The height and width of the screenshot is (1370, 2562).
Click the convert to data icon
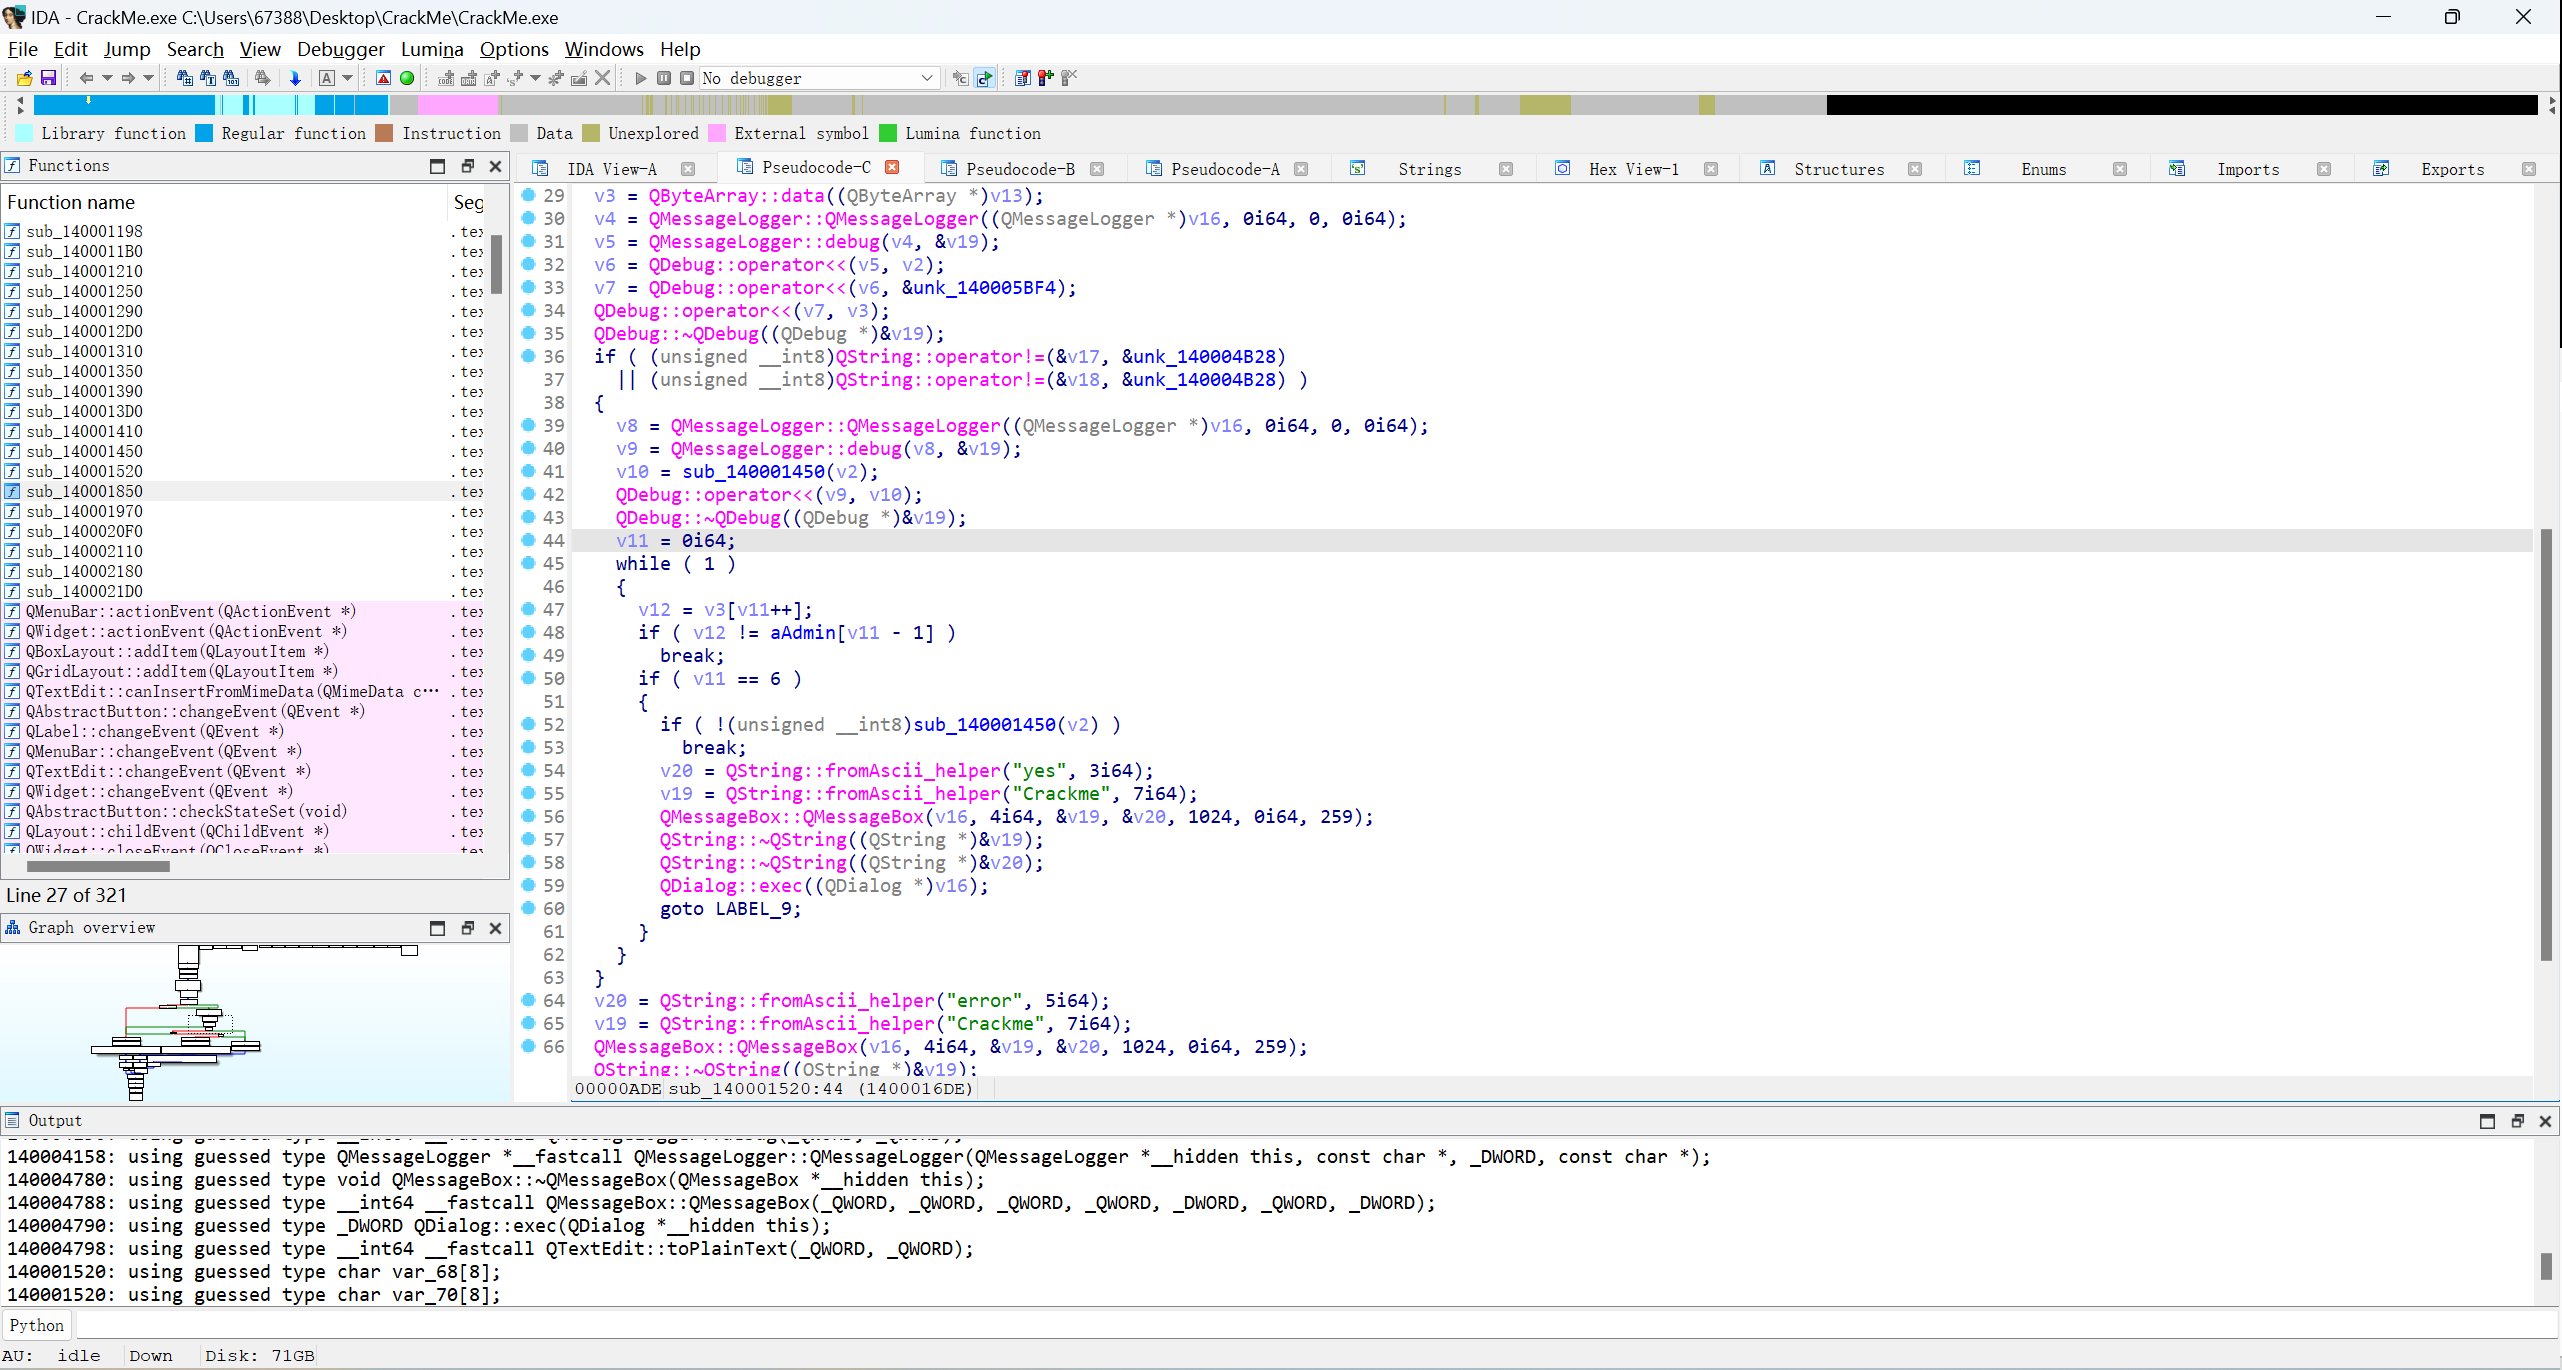click(x=468, y=78)
